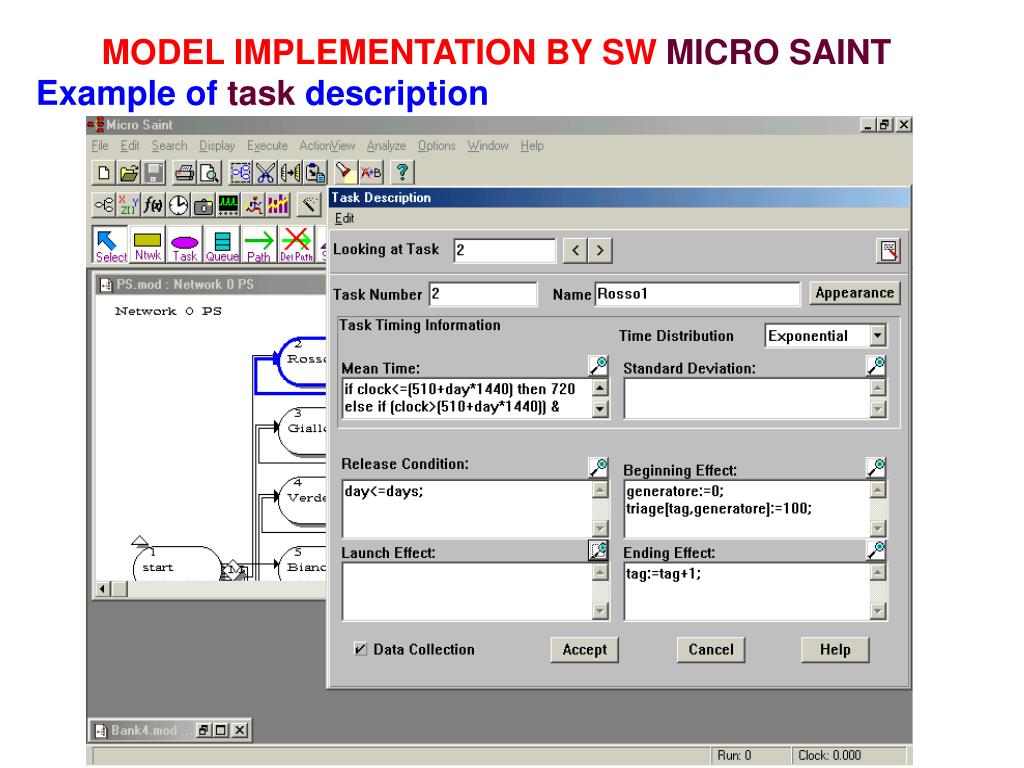Click the flashlight Find icon
The image size is (1024, 768).
(344, 172)
